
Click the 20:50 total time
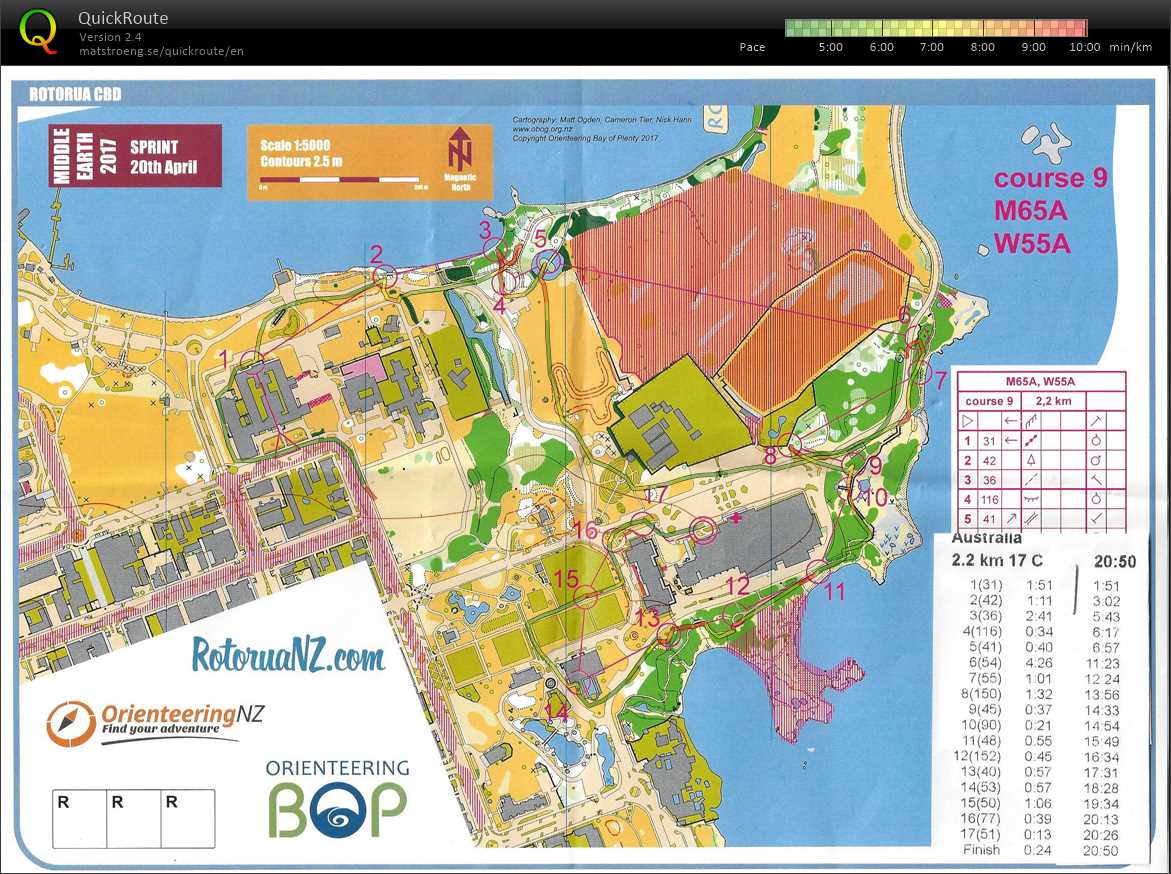click(x=1114, y=562)
